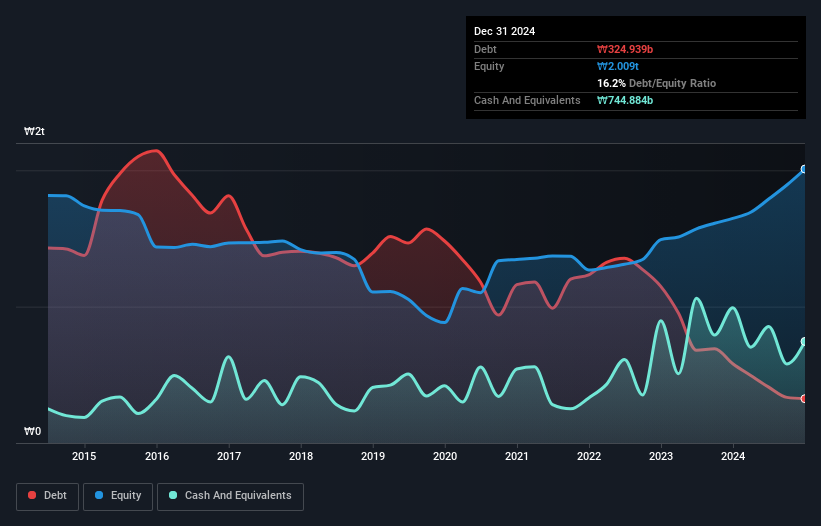Click the 2016 x-axis label
821x526 pixels.
(x=157, y=456)
